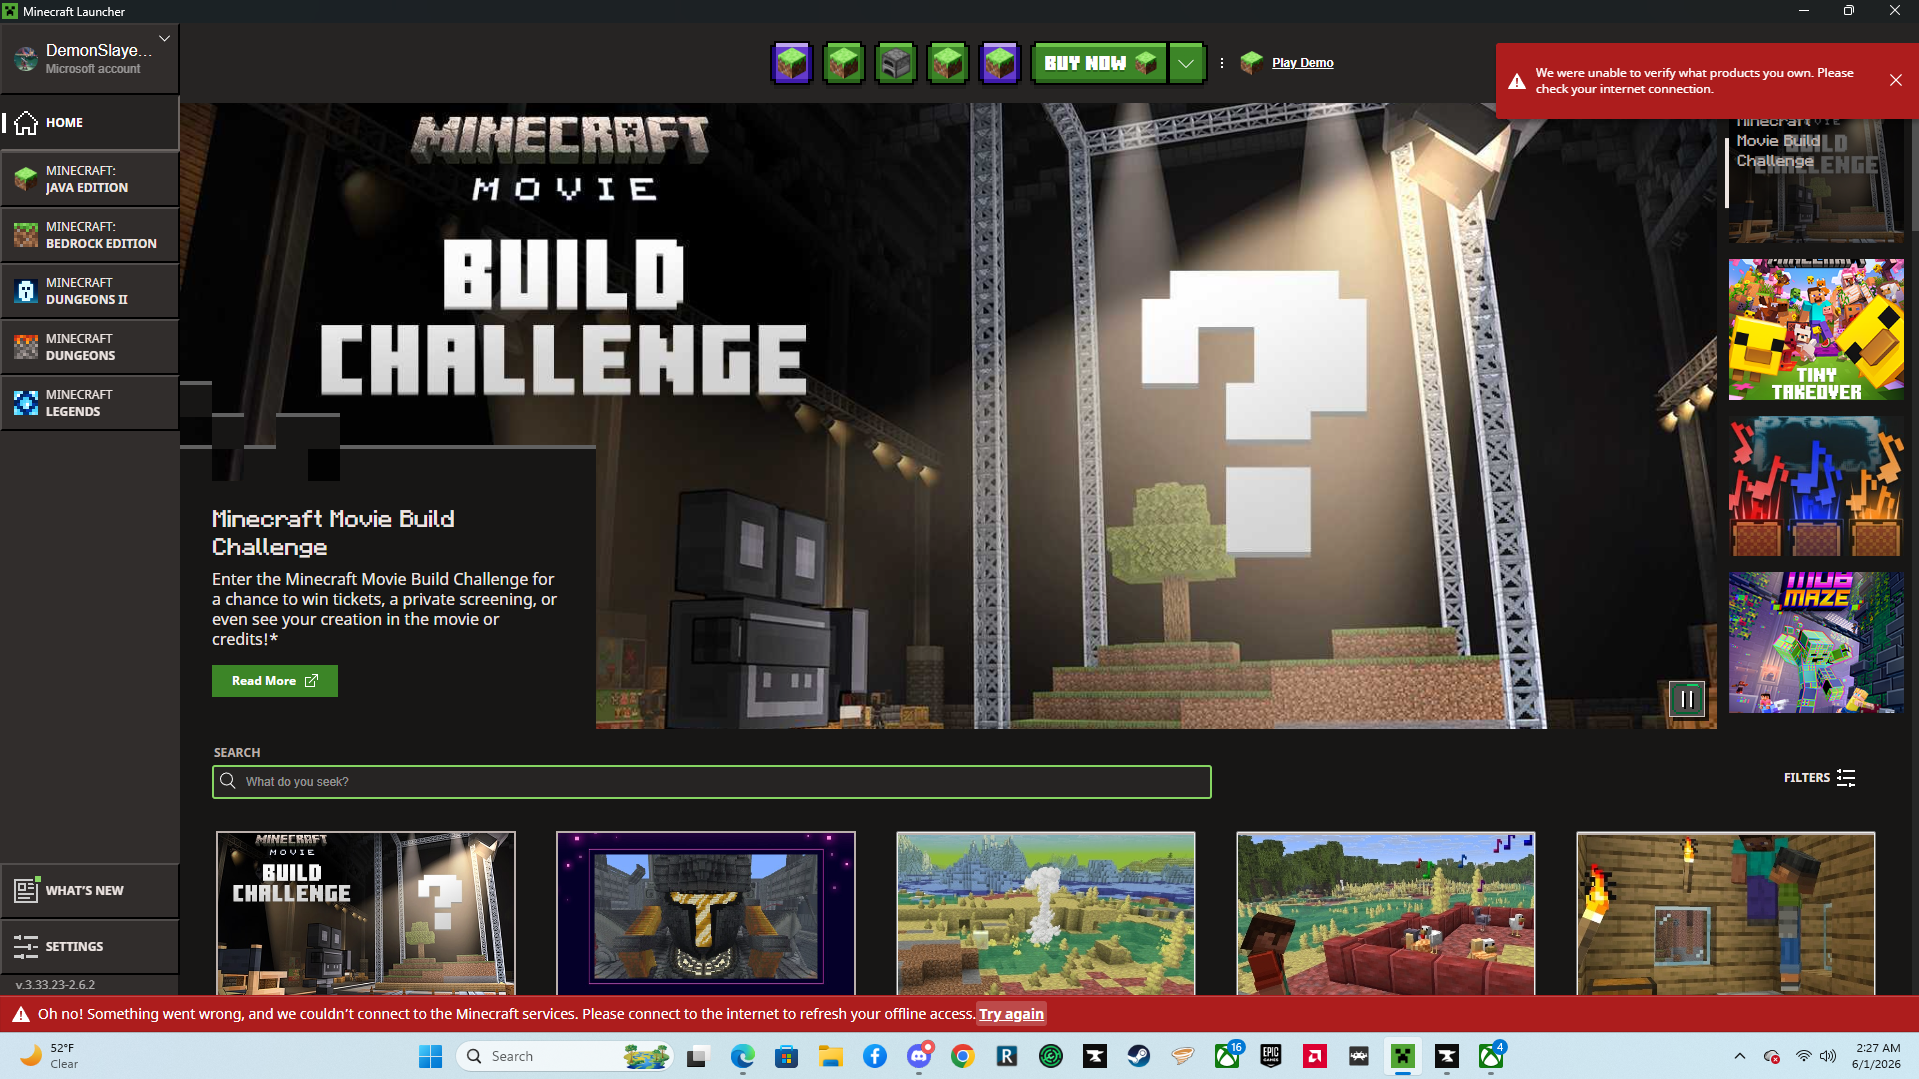Launch Steam from the taskbar
Screen dimensions: 1919x1079
point(1139,1056)
